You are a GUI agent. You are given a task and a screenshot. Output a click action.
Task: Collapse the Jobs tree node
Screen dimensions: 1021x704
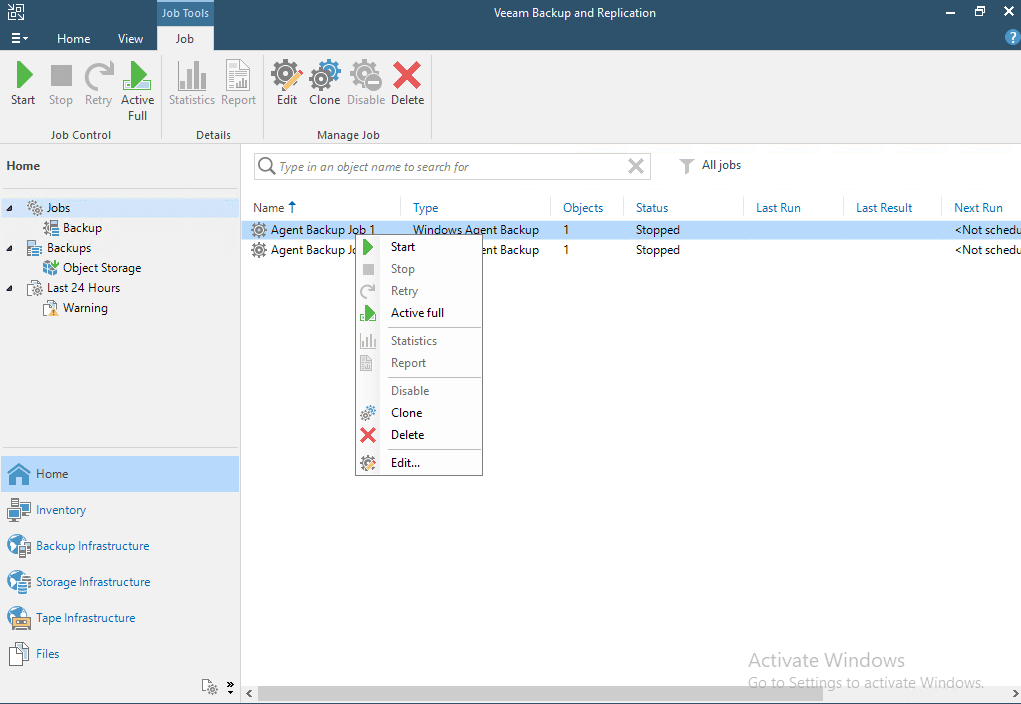(9, 208)
